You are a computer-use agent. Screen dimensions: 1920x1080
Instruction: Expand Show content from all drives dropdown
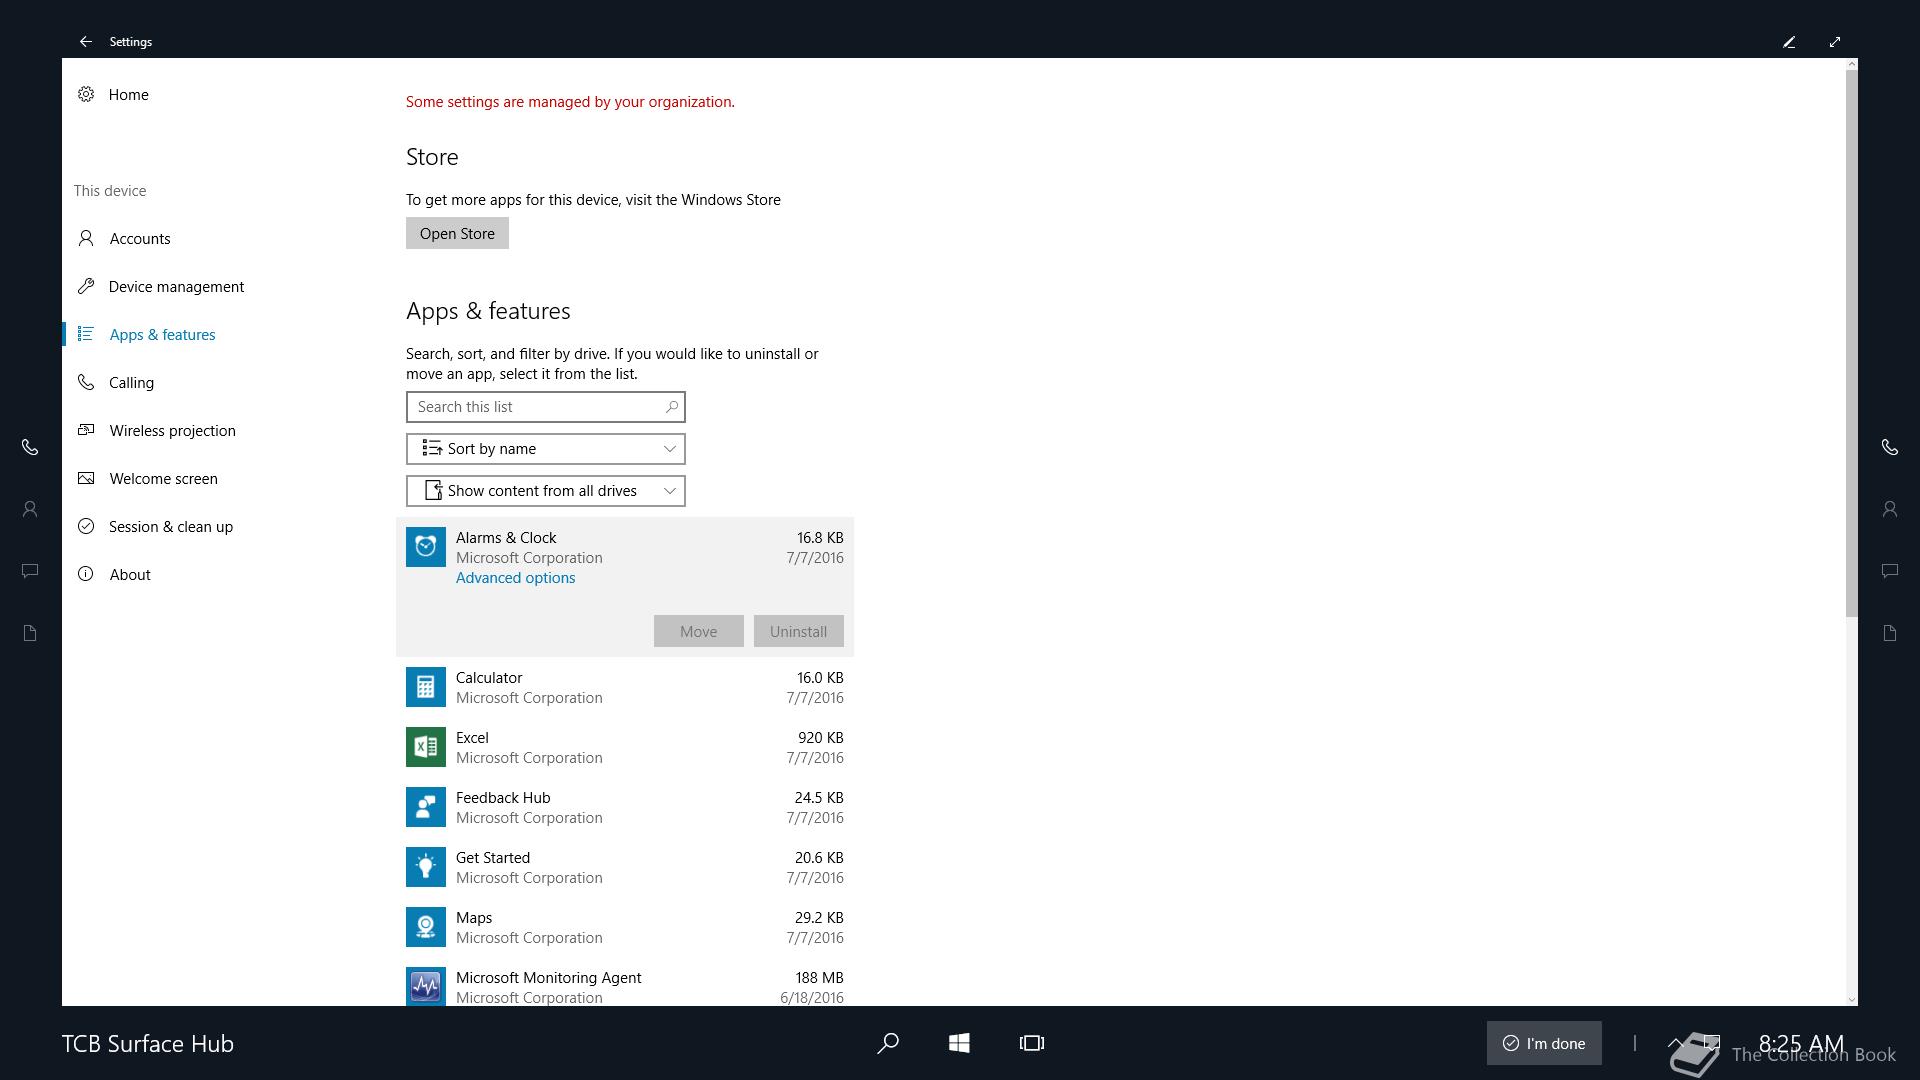click(x=545, y=491)
